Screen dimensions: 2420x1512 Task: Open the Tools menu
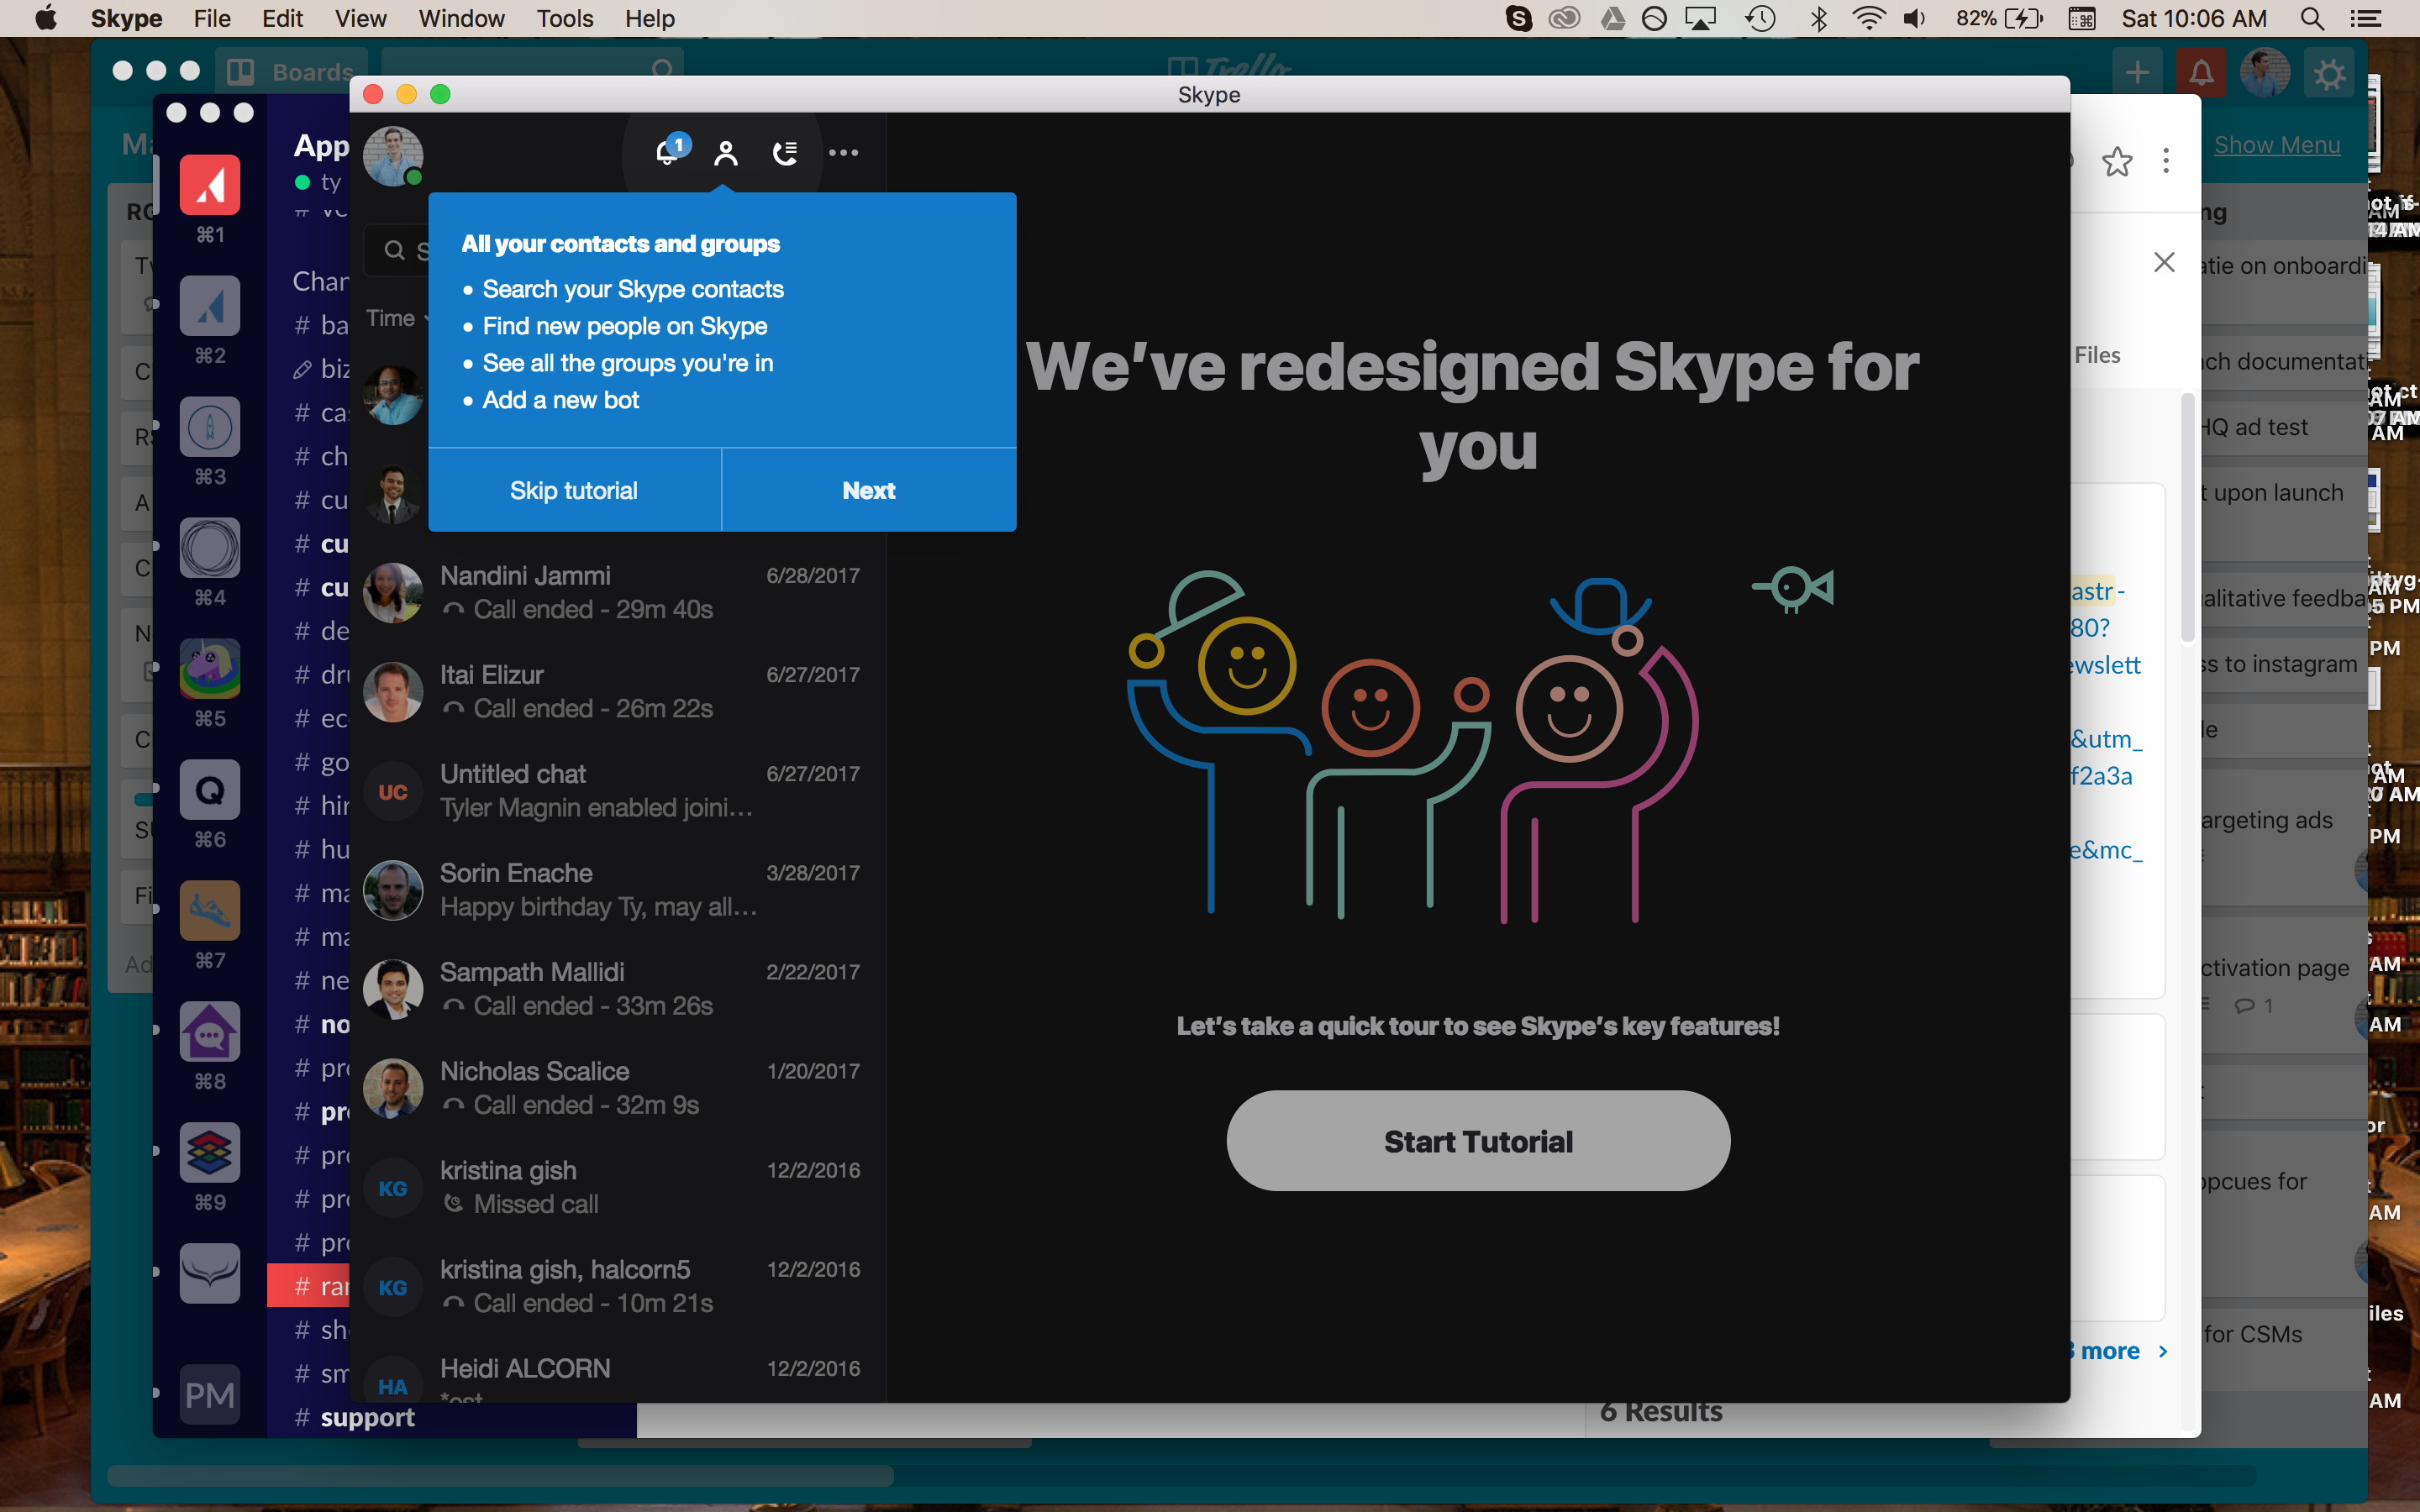tap(565, 18)
